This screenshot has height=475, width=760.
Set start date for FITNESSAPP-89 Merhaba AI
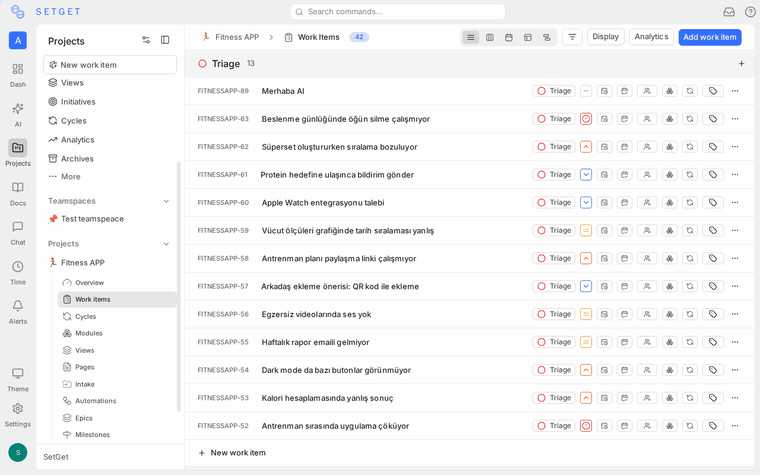pyautogui.click(x=604, y=91)
